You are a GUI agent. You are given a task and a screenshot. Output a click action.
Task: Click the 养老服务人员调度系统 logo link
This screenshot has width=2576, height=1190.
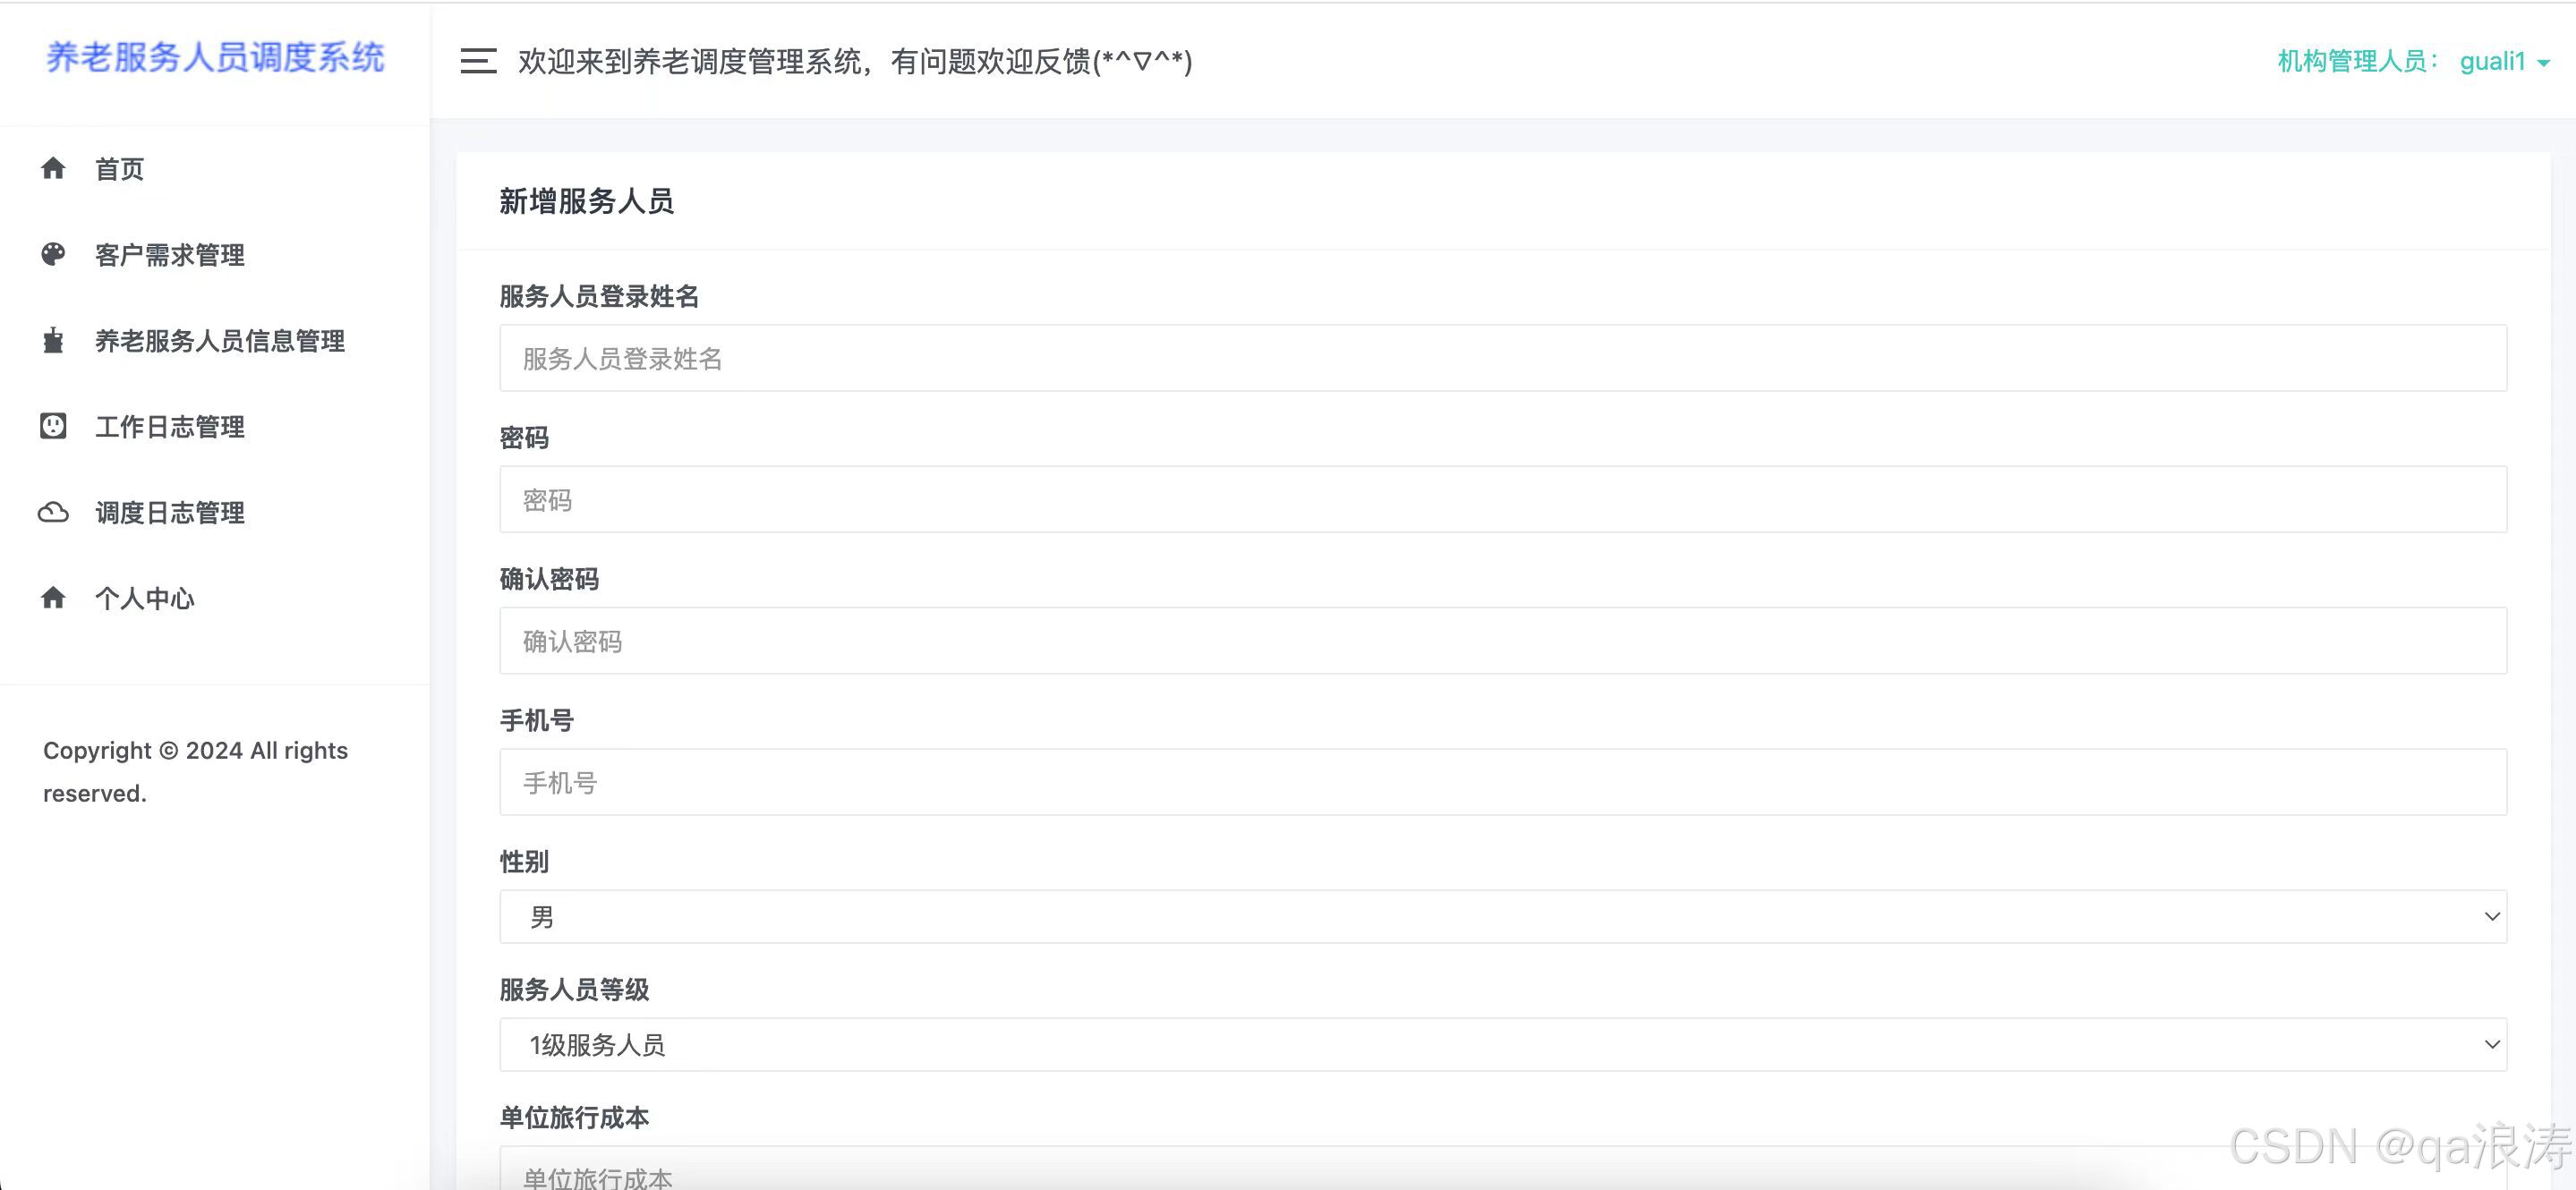[x=215, y=58]
